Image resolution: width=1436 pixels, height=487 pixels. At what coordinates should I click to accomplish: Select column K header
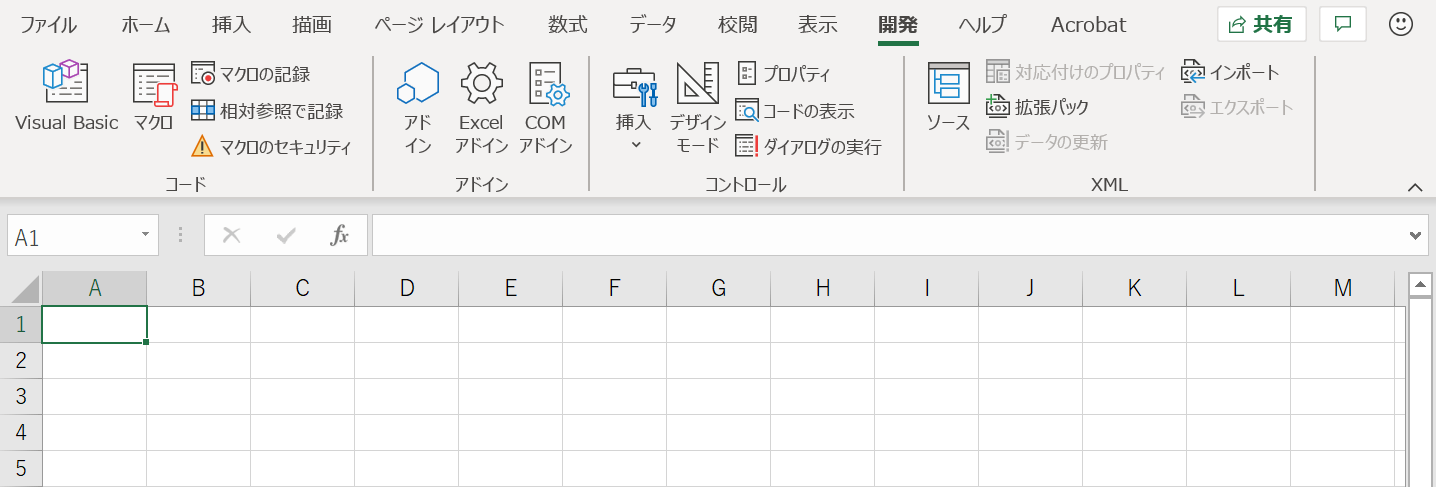click(1135, 288)
